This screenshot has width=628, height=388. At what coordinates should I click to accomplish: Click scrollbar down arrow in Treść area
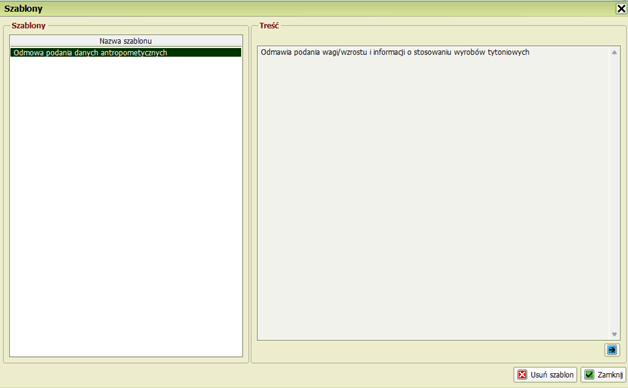pyautogui.click(x=614, y=334)
